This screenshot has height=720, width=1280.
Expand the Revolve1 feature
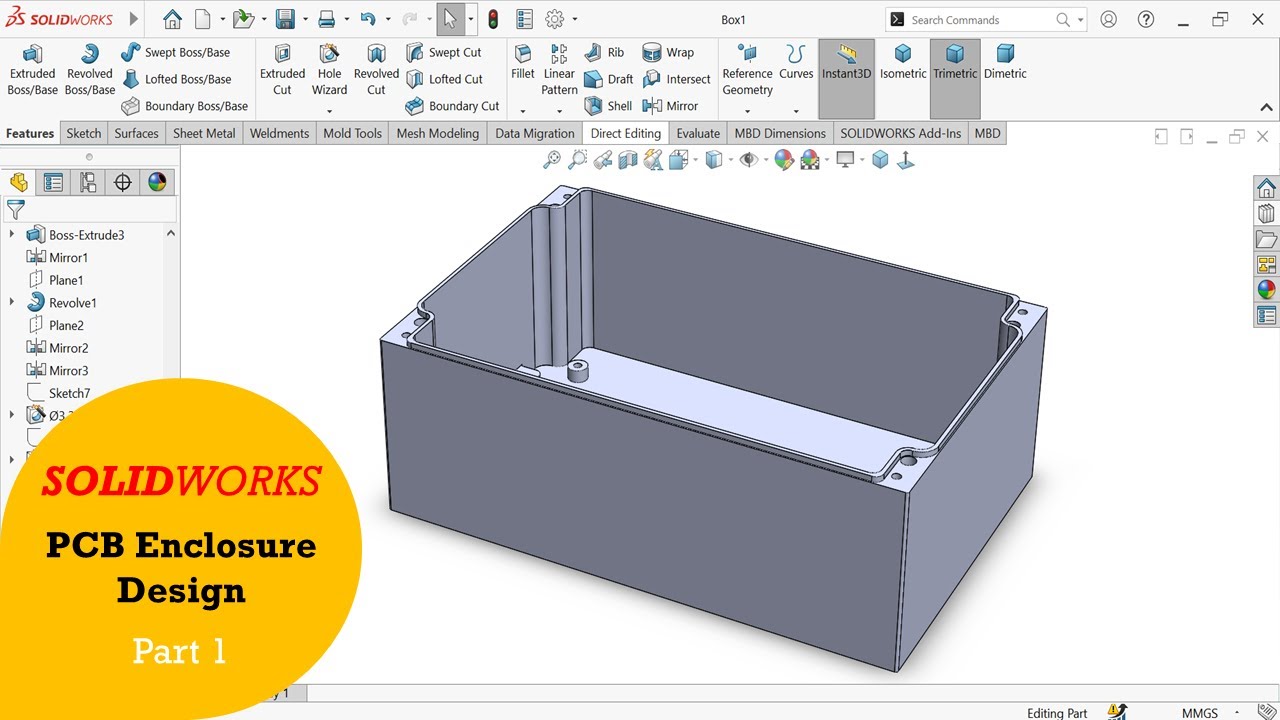coord(12,303)
